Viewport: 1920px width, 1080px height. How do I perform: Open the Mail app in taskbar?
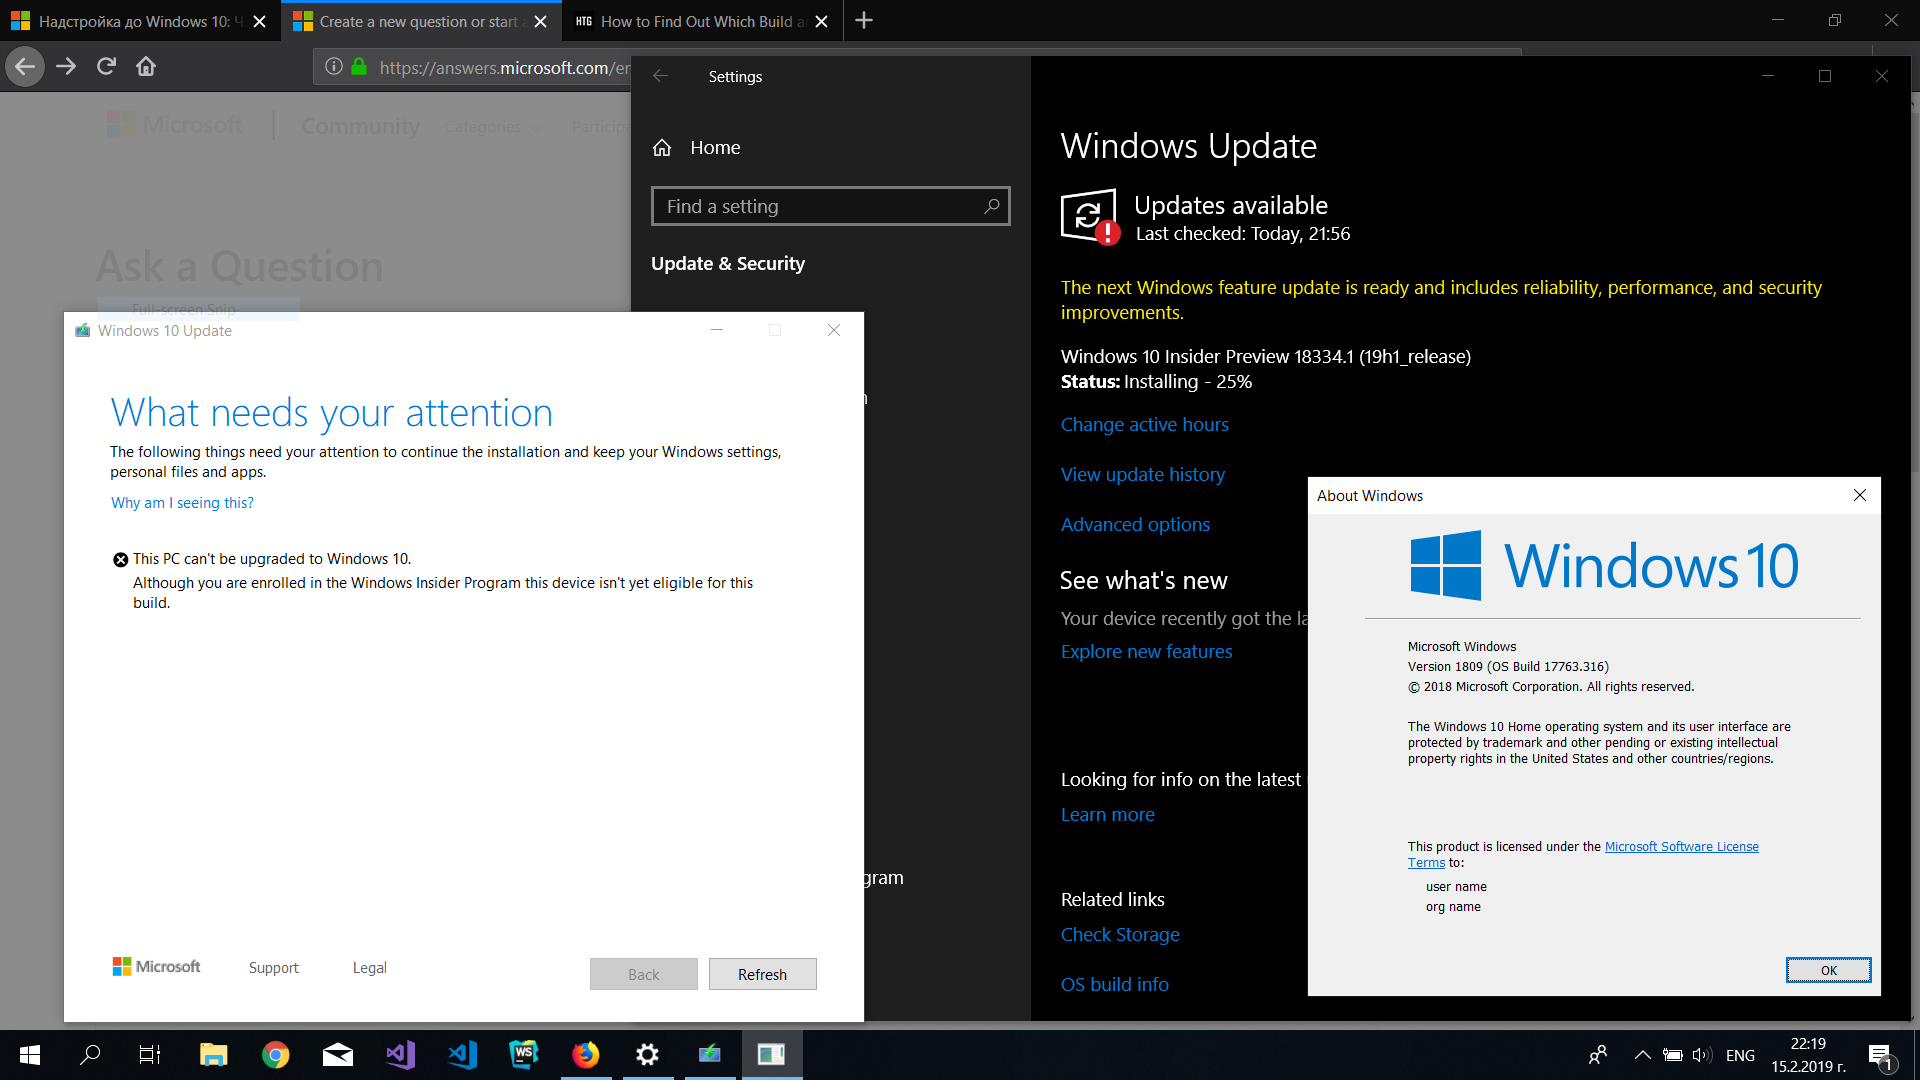coord(337,1054)
